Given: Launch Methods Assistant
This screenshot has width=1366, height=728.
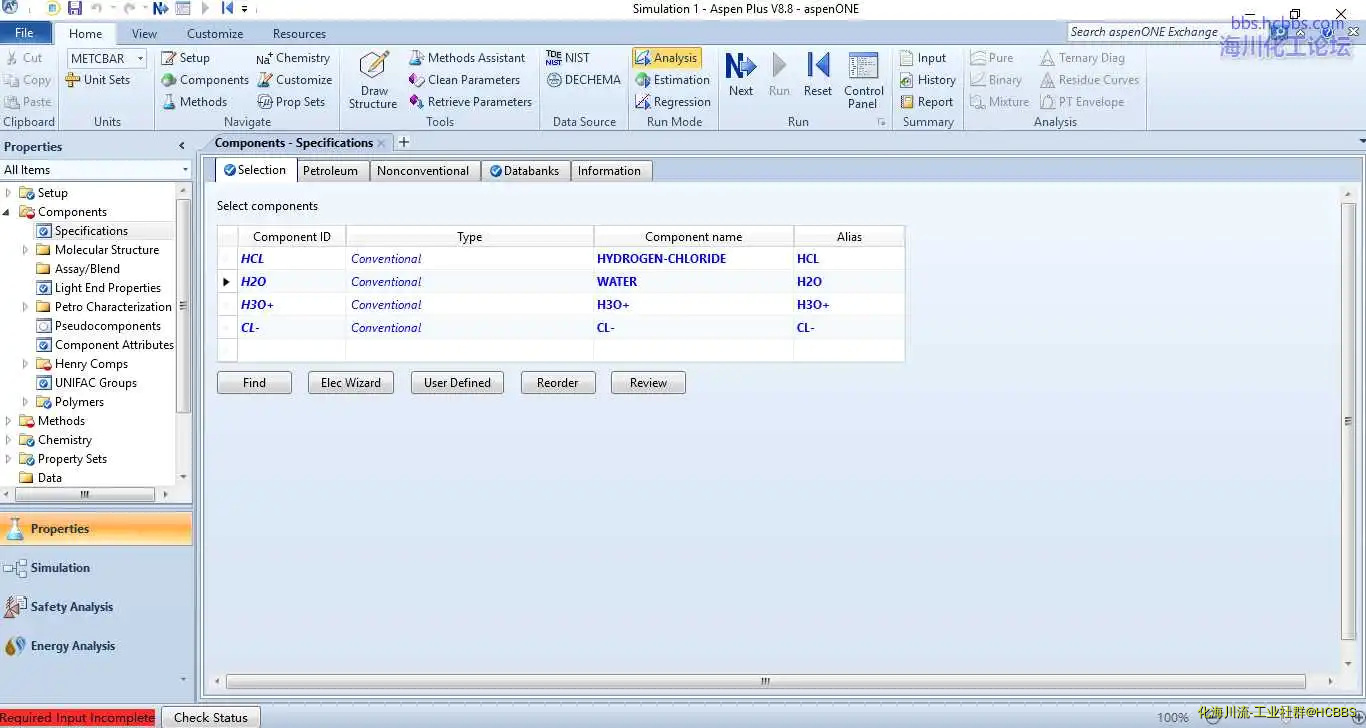Looking at the screenshot, I should (467, 58).
